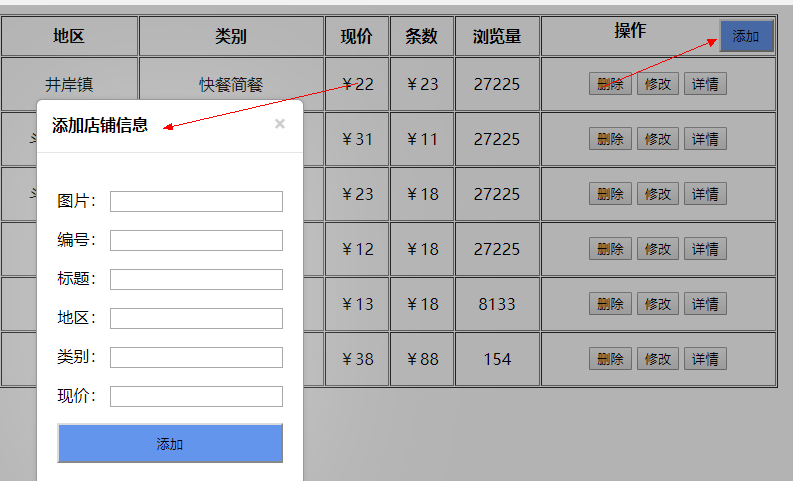
Task: Click the 地区 input in the dialog
Action: click(196, 318)
